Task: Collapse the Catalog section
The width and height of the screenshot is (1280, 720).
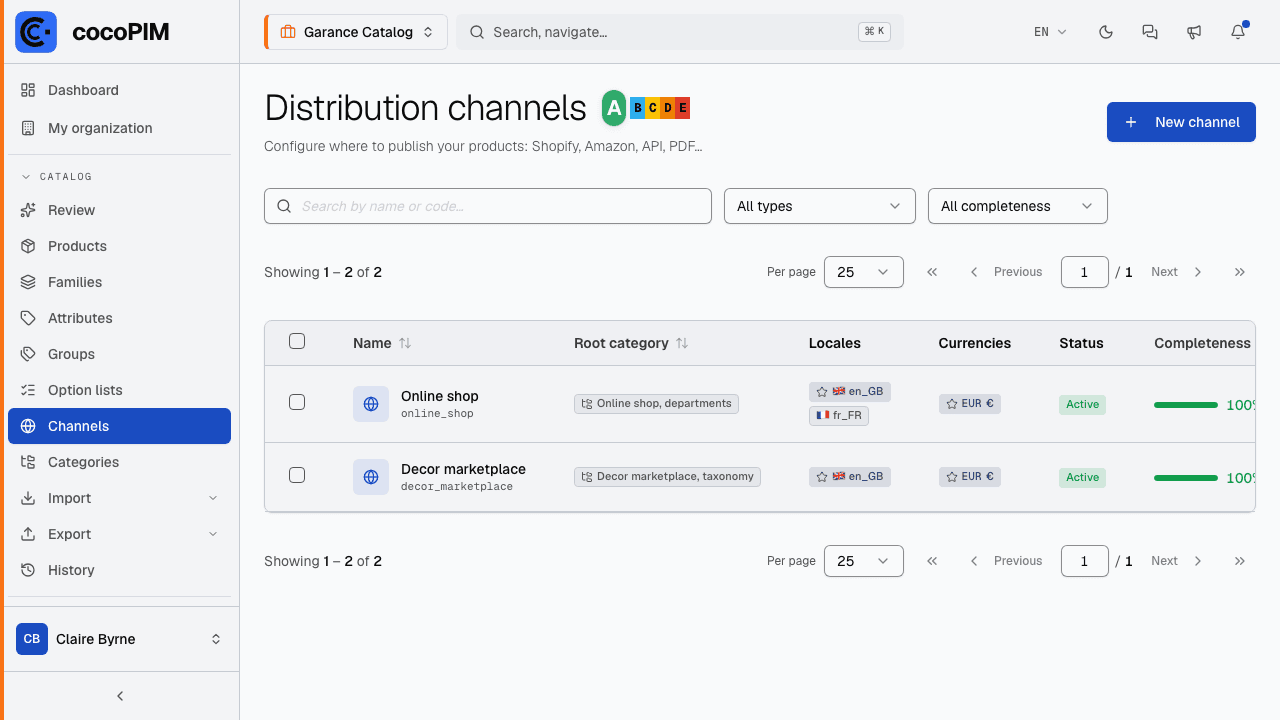Action: click(57, 177)
